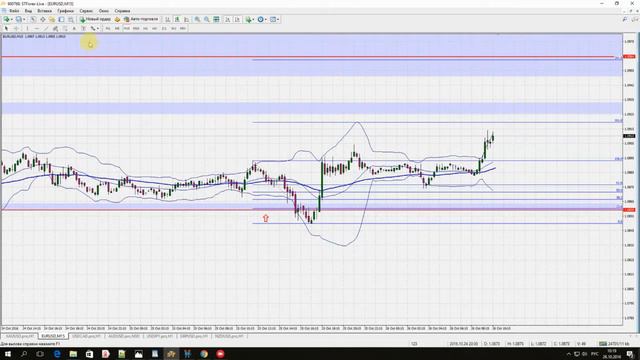Select the Fibonacci retracement tool

[64, 28]
